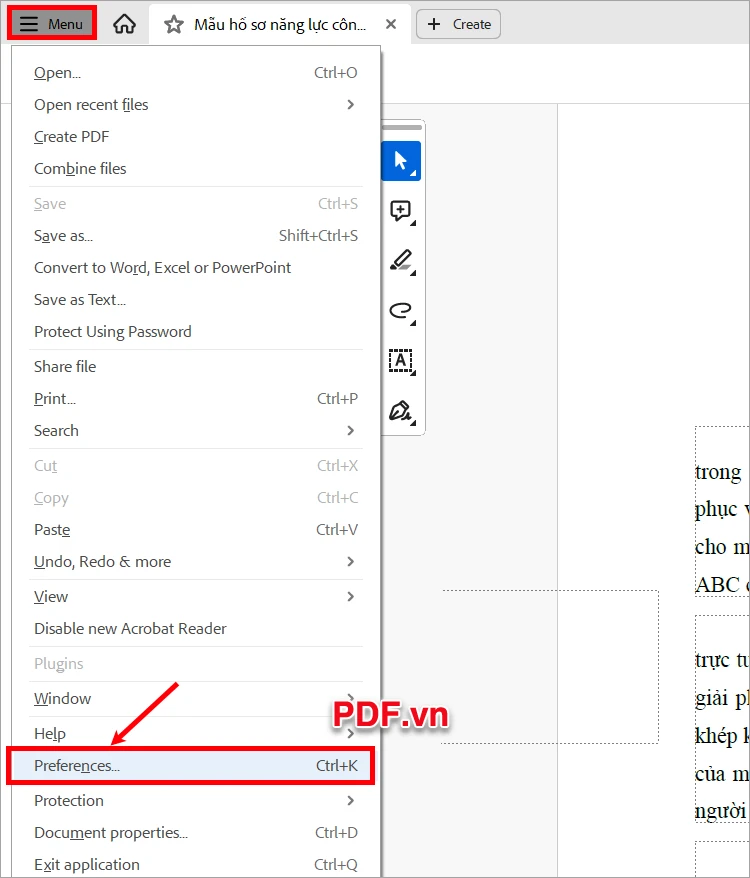Click Disable new Acrobat Reader
Image resolution: width=750 pixels, height=878 pixels.
(x=195, y=629)
